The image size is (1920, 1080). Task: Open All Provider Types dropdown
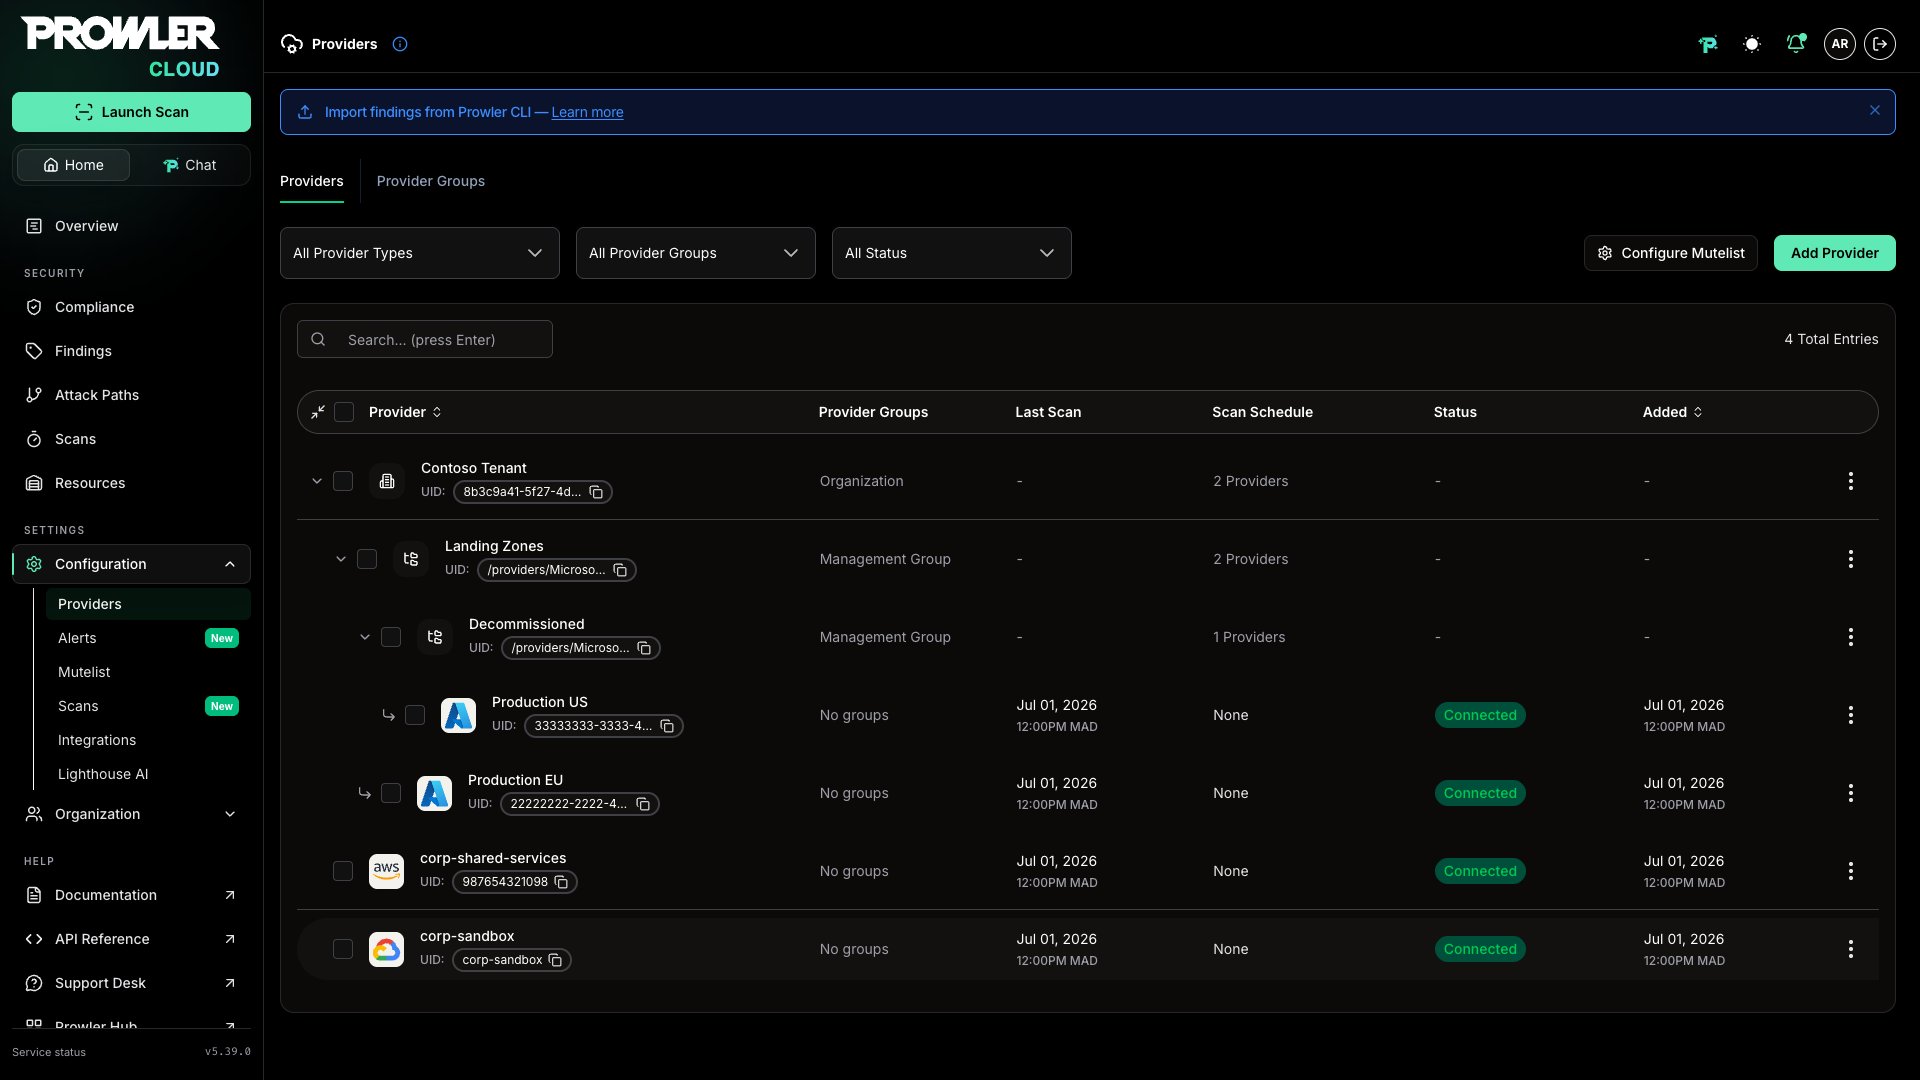click(x=419, y=253)
